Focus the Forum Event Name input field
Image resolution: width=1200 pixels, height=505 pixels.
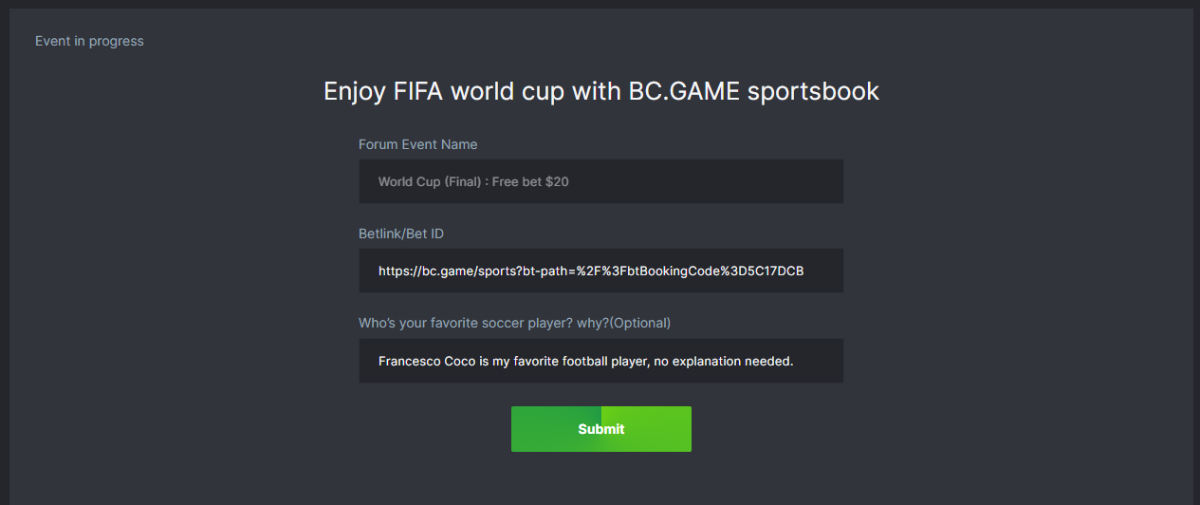pos(601,182)
